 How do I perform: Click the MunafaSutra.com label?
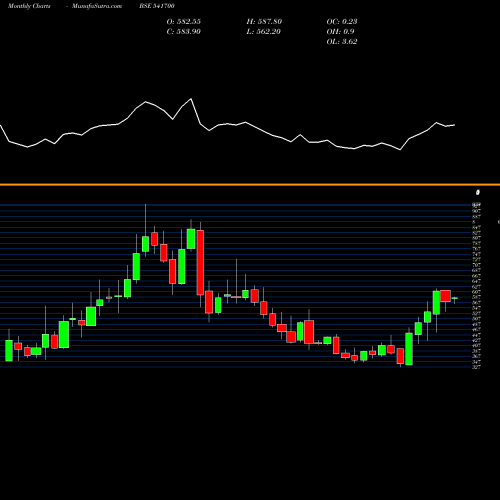point(97,6)
